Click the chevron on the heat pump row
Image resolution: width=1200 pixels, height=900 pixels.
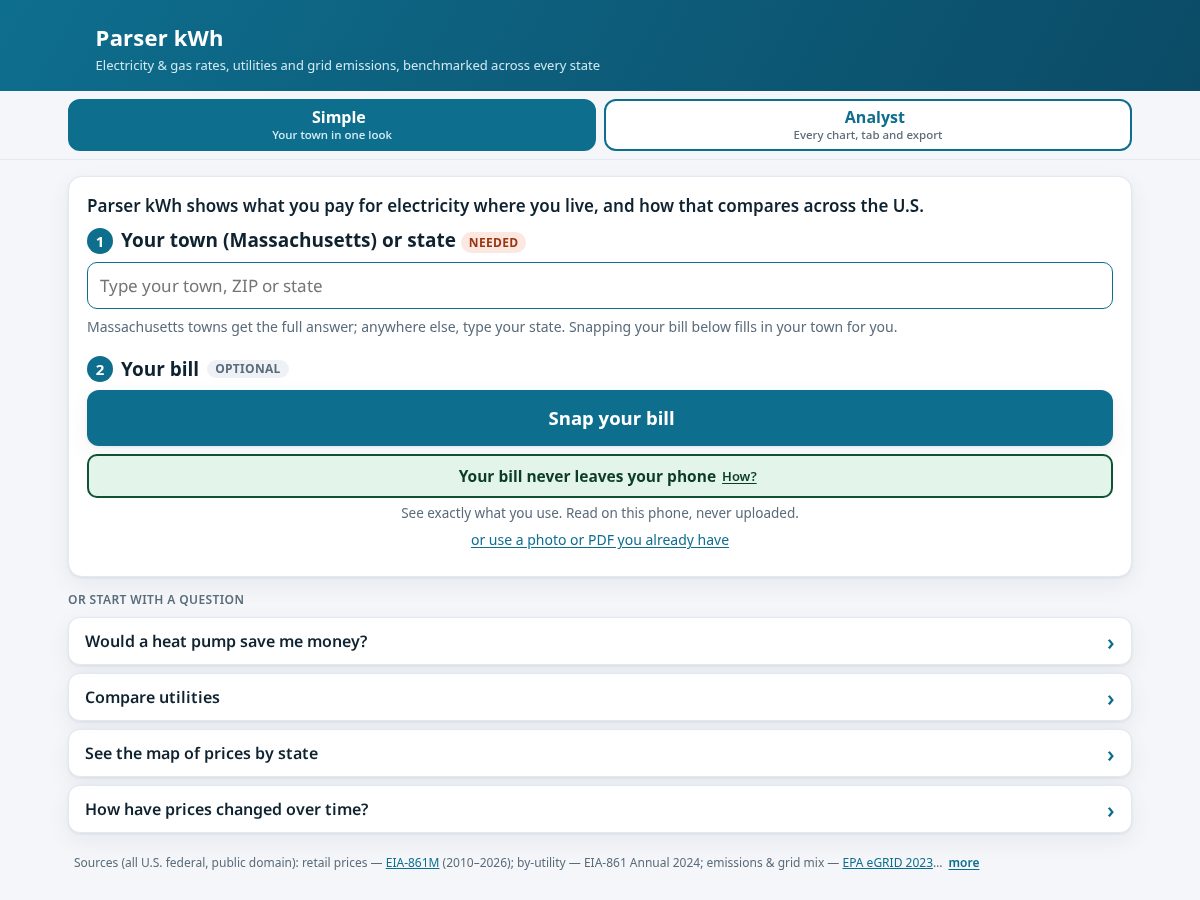1110,643
